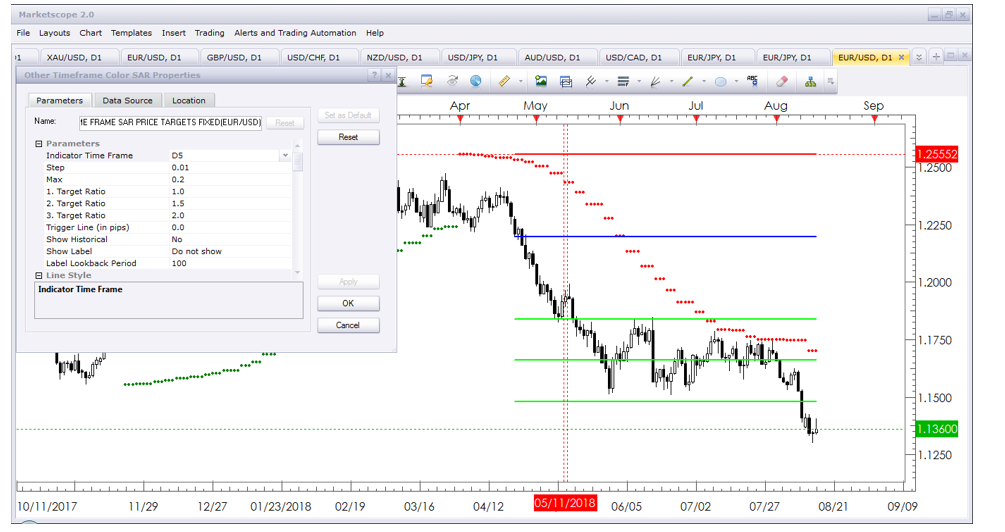Open the Chart menu
The image size is (1005, 532).
[x=90, y=33]
